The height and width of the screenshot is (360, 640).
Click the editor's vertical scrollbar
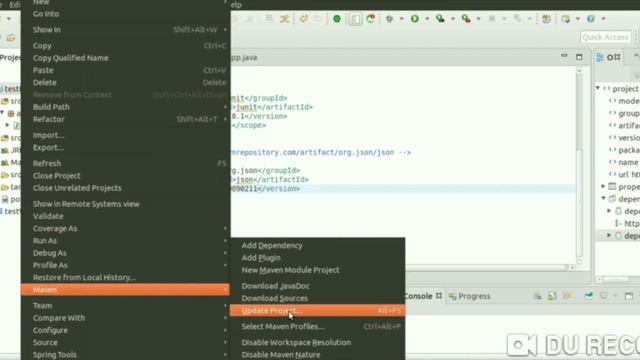(x=579, y=165)
